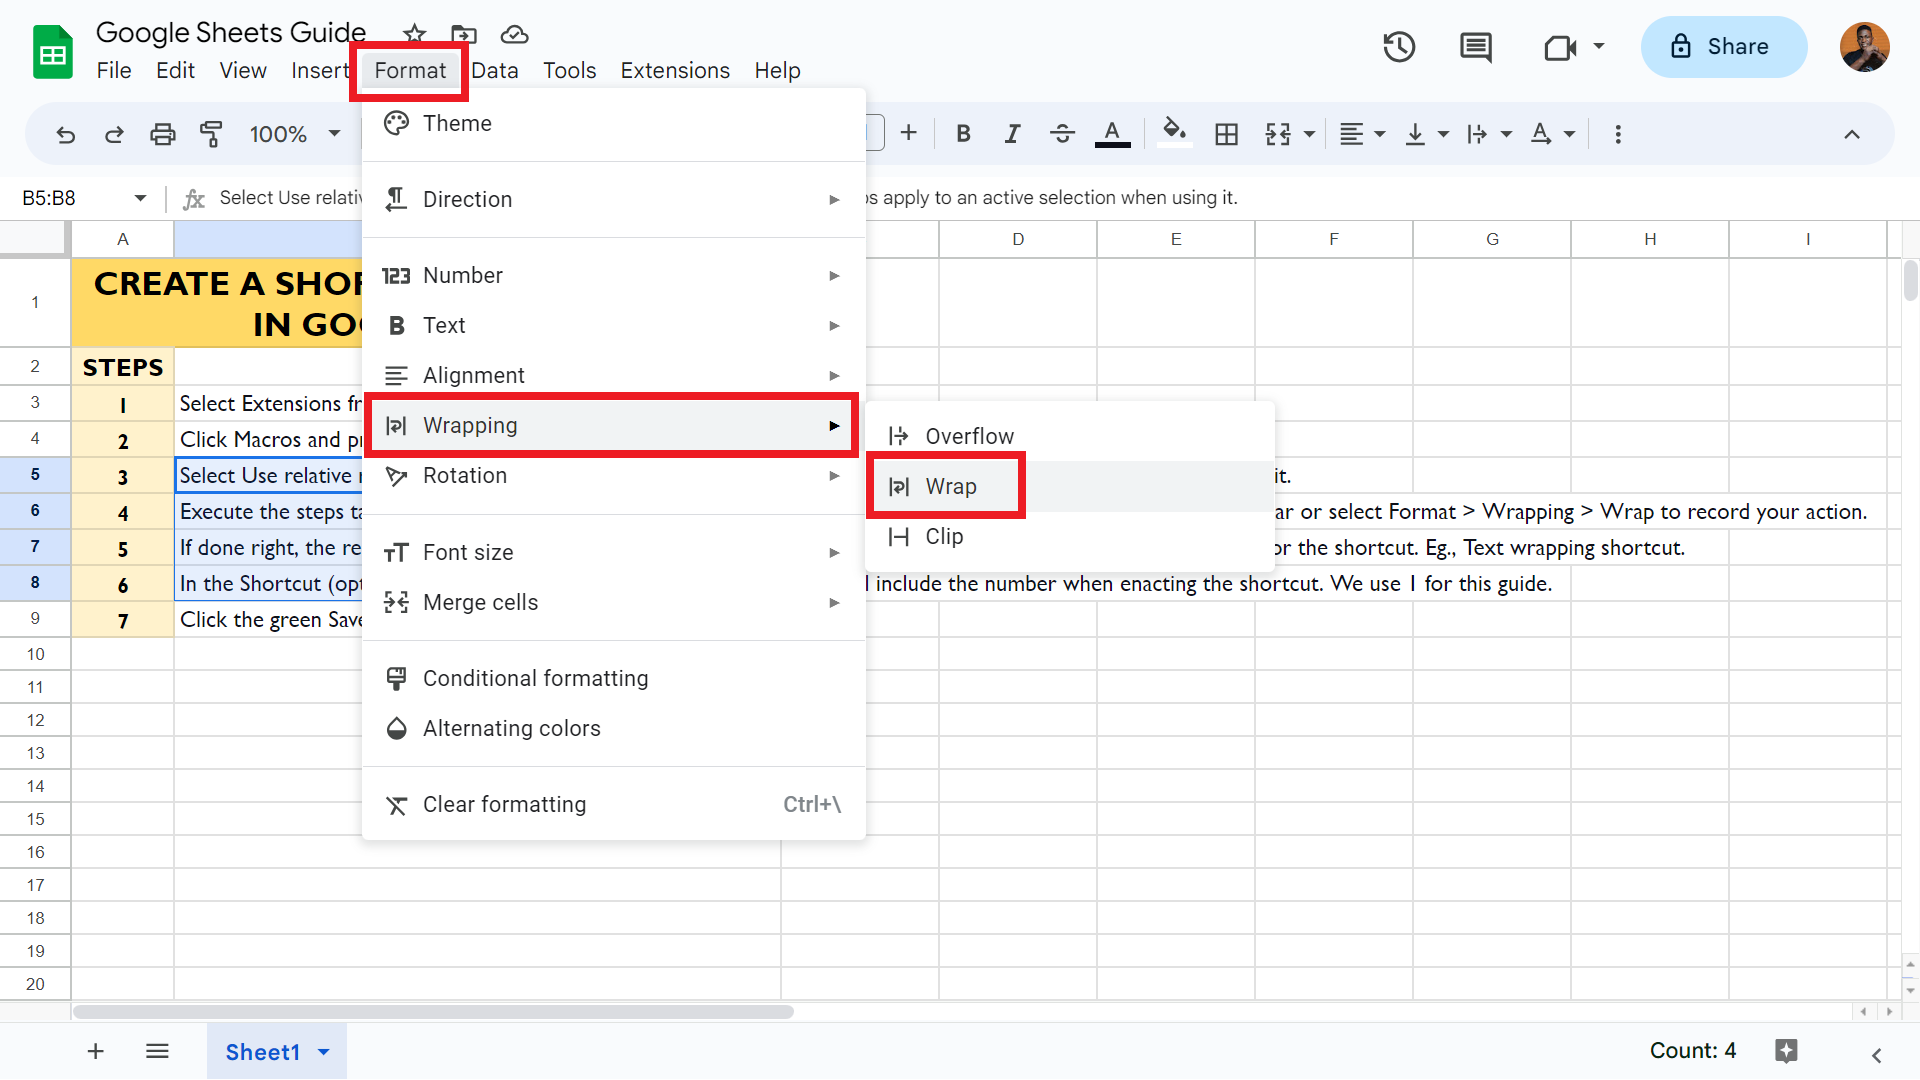Expand the Sheet1 tab dropdown arrow

coord(324,1052)
